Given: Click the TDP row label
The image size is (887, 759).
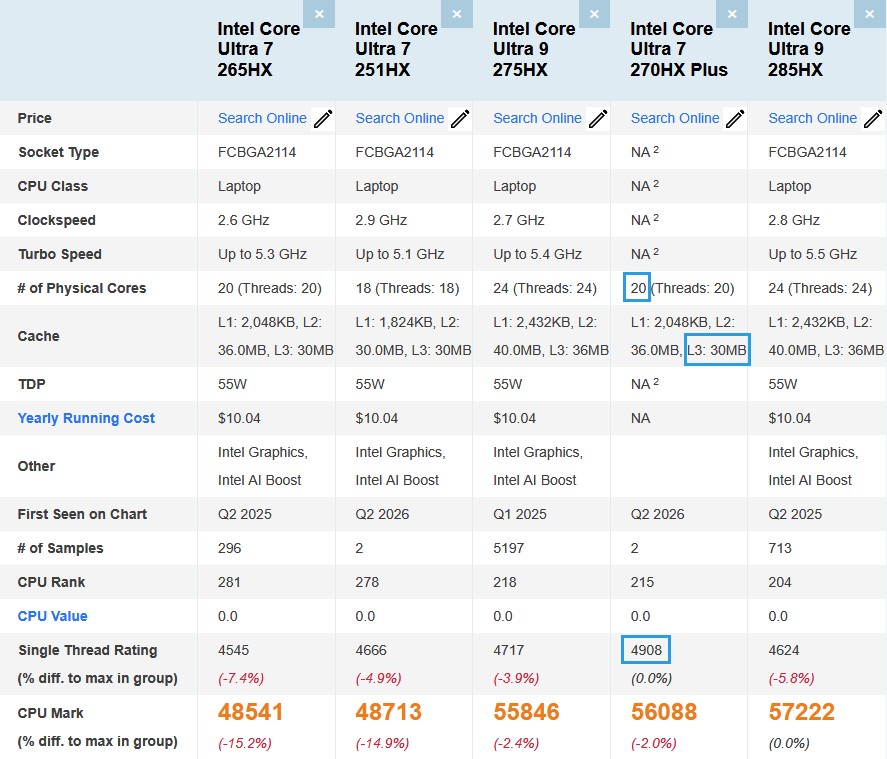Looking at the screenshot, I should click(31, 384).
